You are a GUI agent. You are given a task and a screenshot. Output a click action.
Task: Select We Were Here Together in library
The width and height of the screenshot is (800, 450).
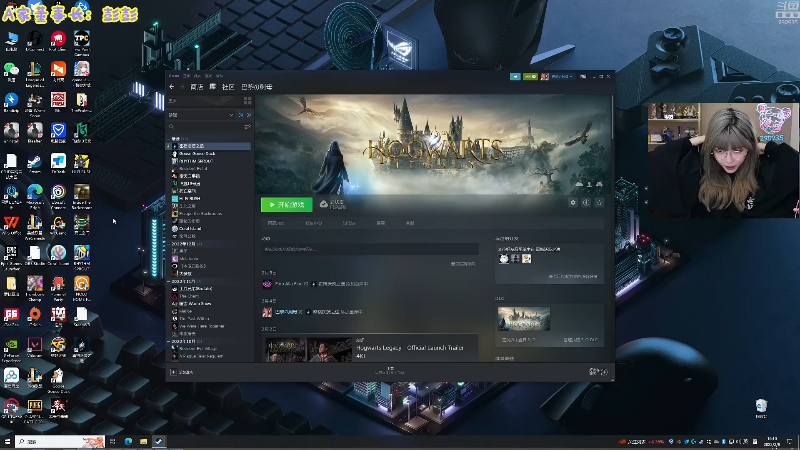pyautogui.click(x=202, y=326)
